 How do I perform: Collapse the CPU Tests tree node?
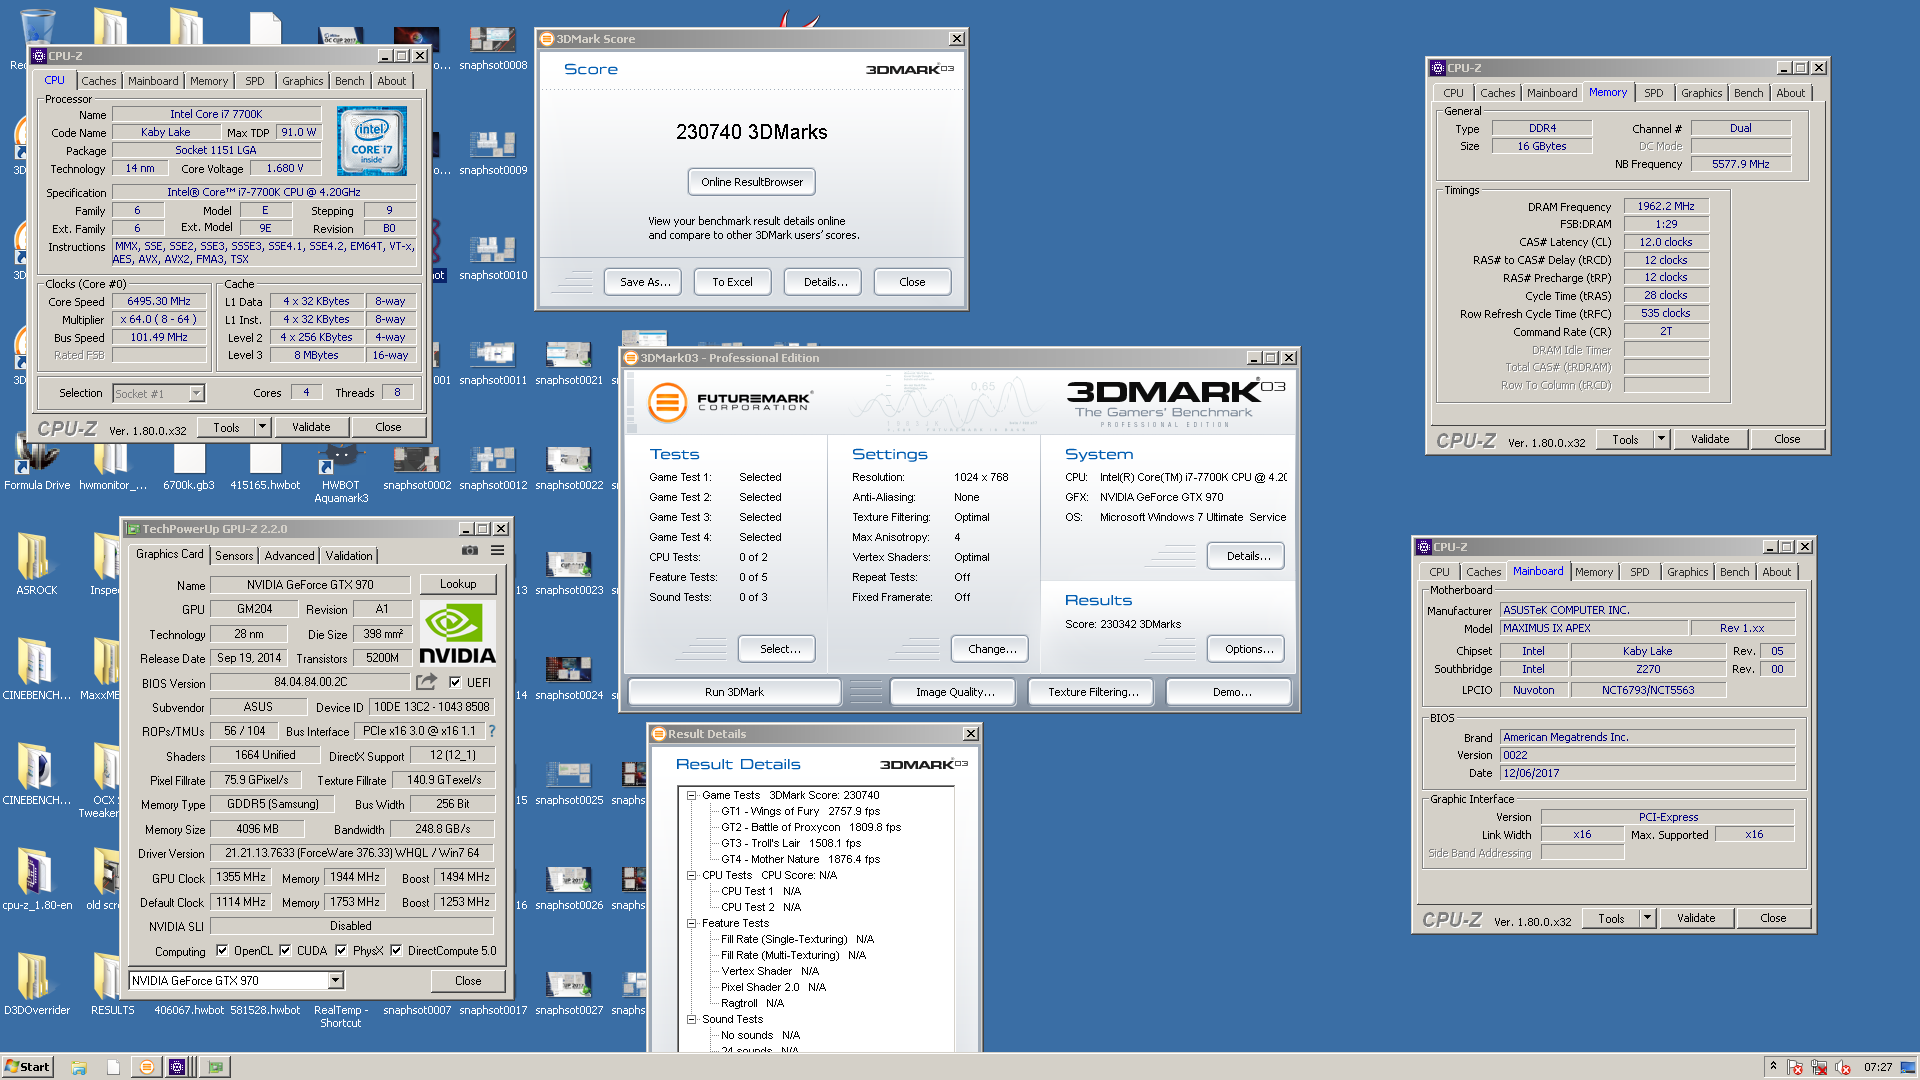[691, 875]
